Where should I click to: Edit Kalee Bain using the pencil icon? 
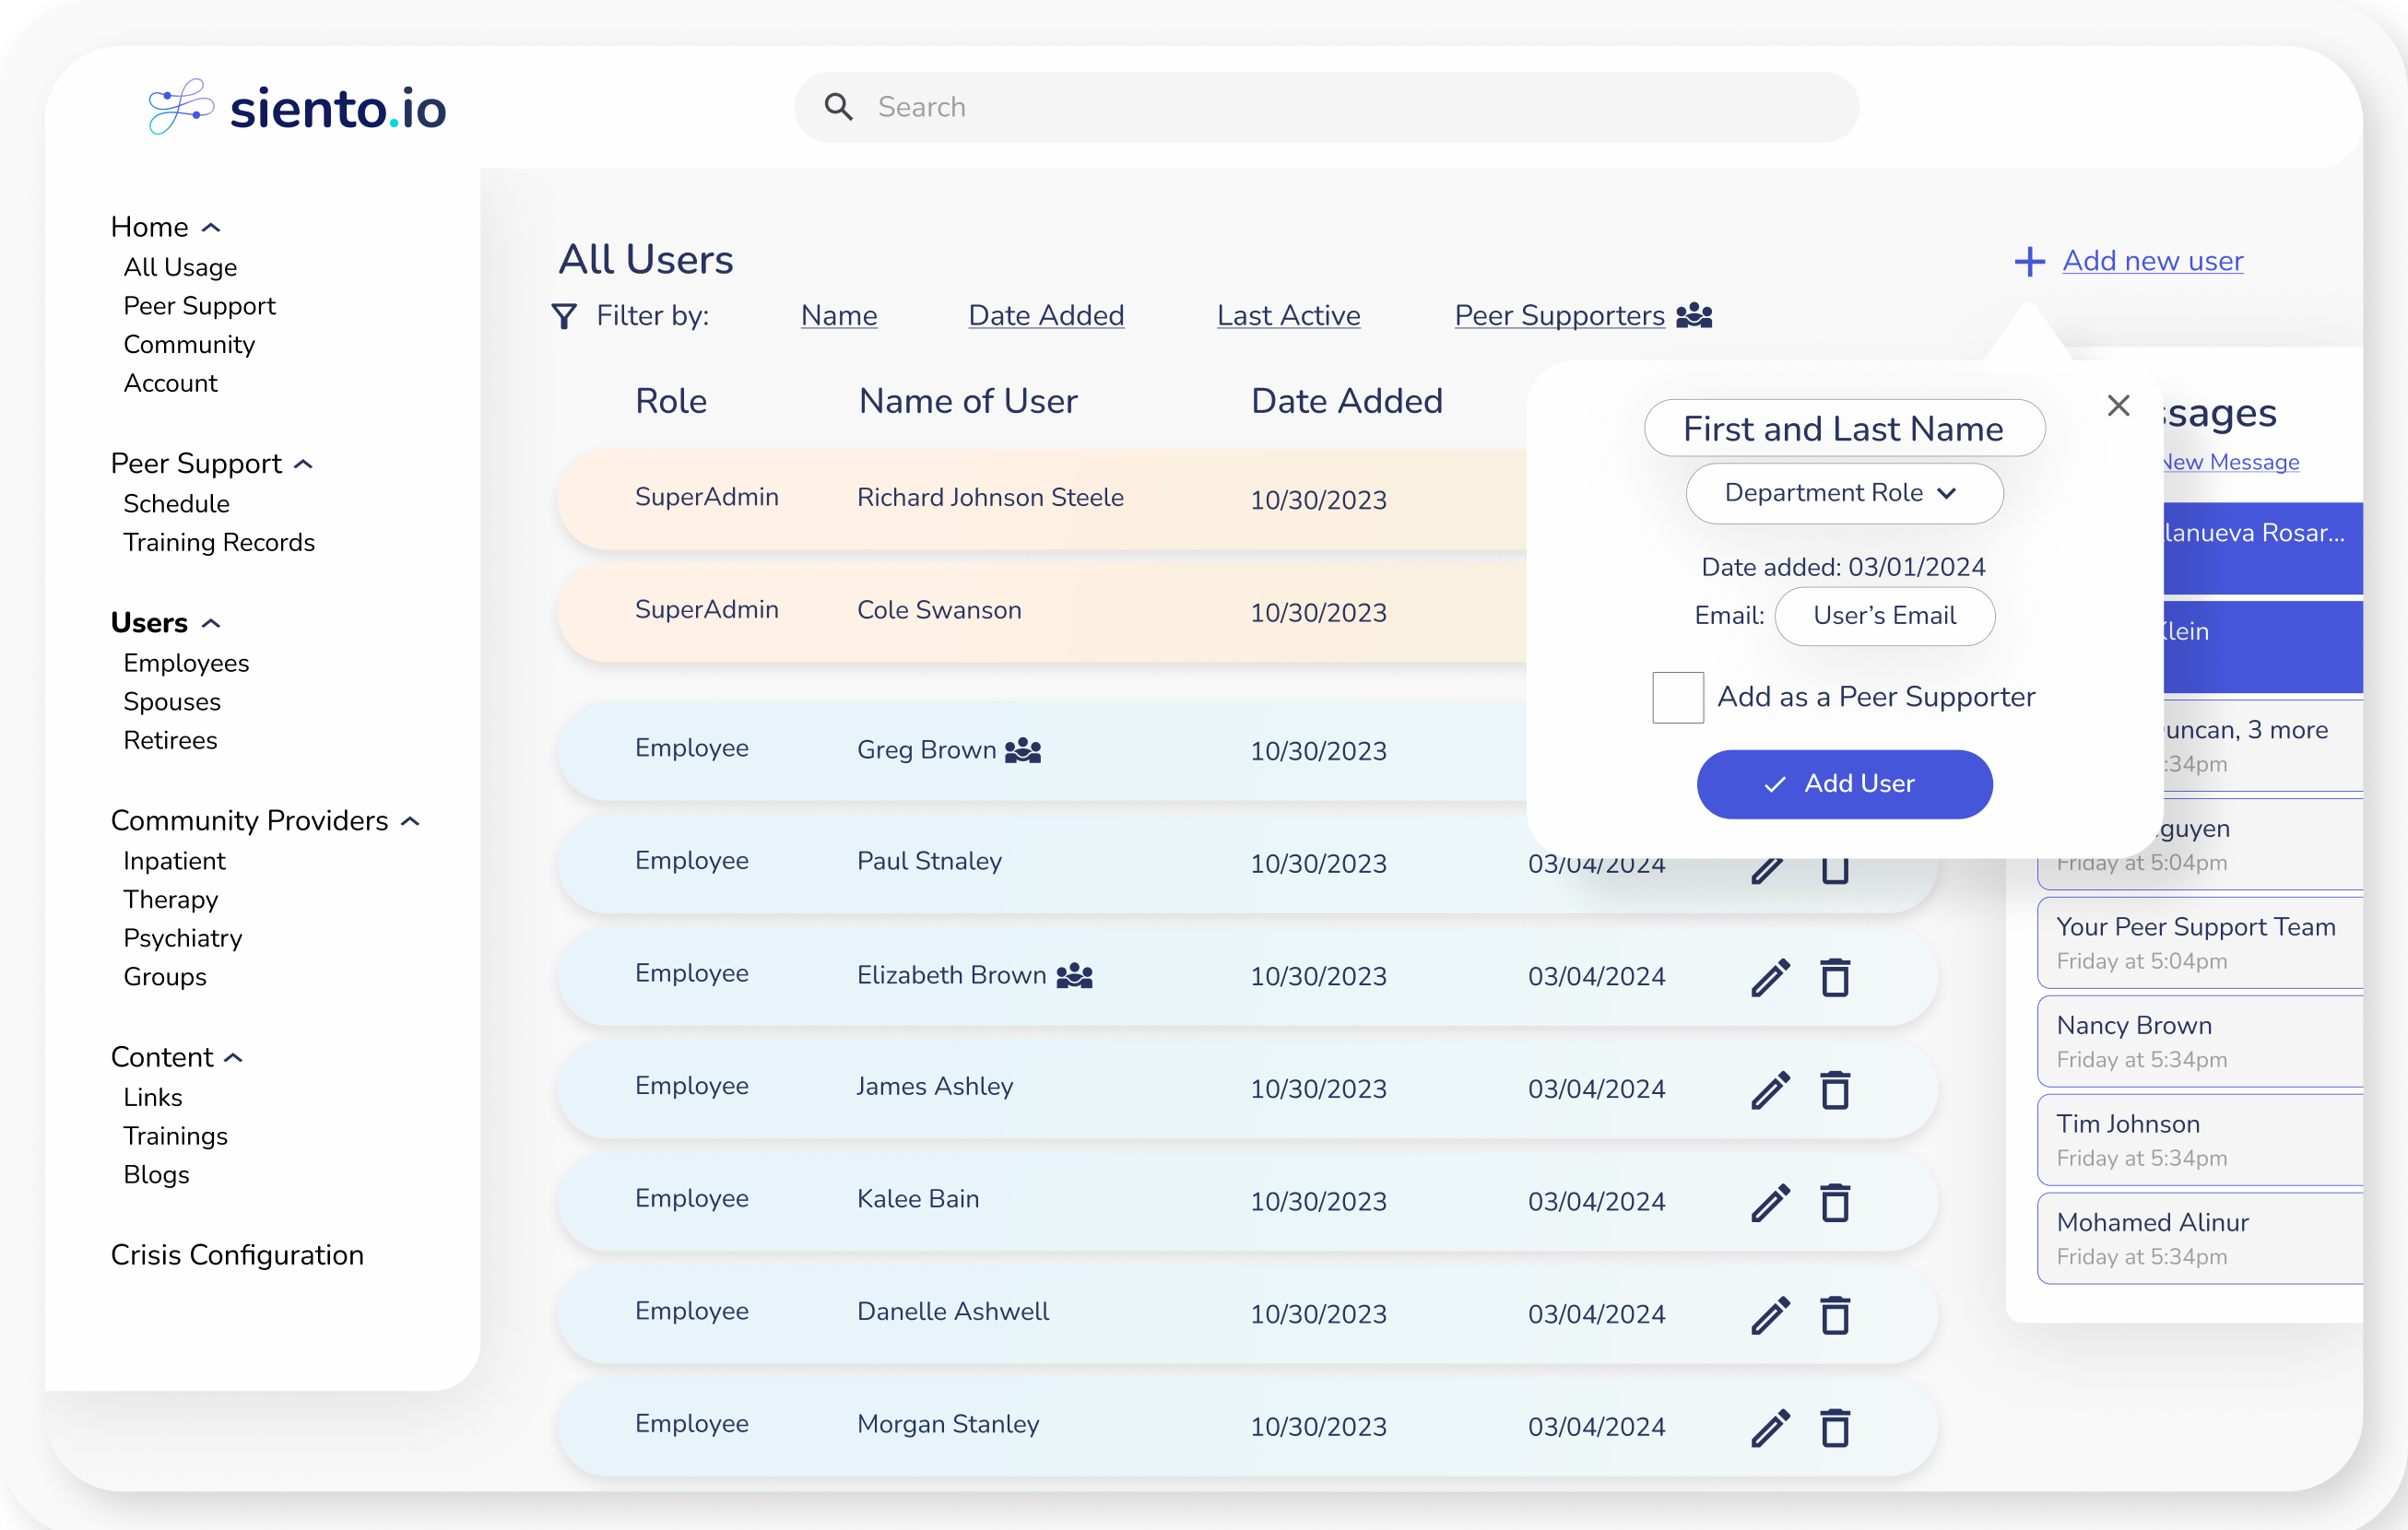[x=1769, y=1202]
